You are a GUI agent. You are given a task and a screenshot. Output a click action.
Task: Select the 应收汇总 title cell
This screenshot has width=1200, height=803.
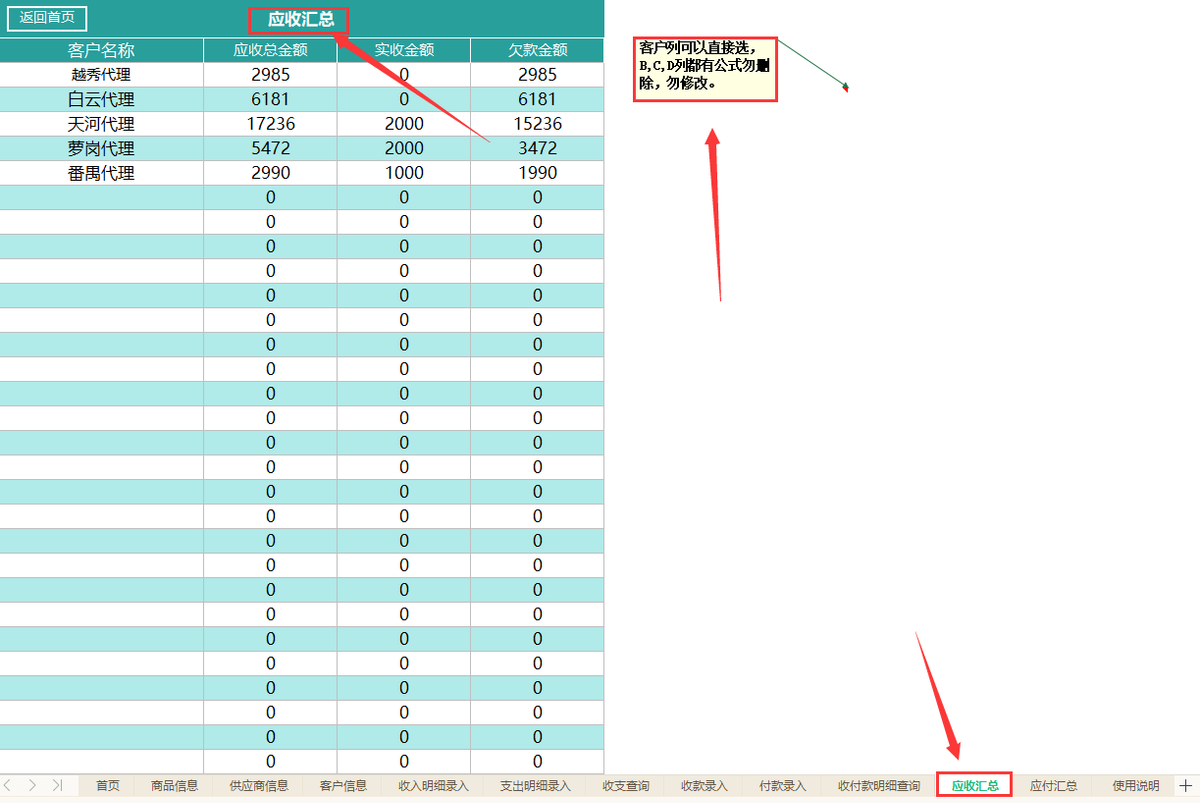(299, 19)
